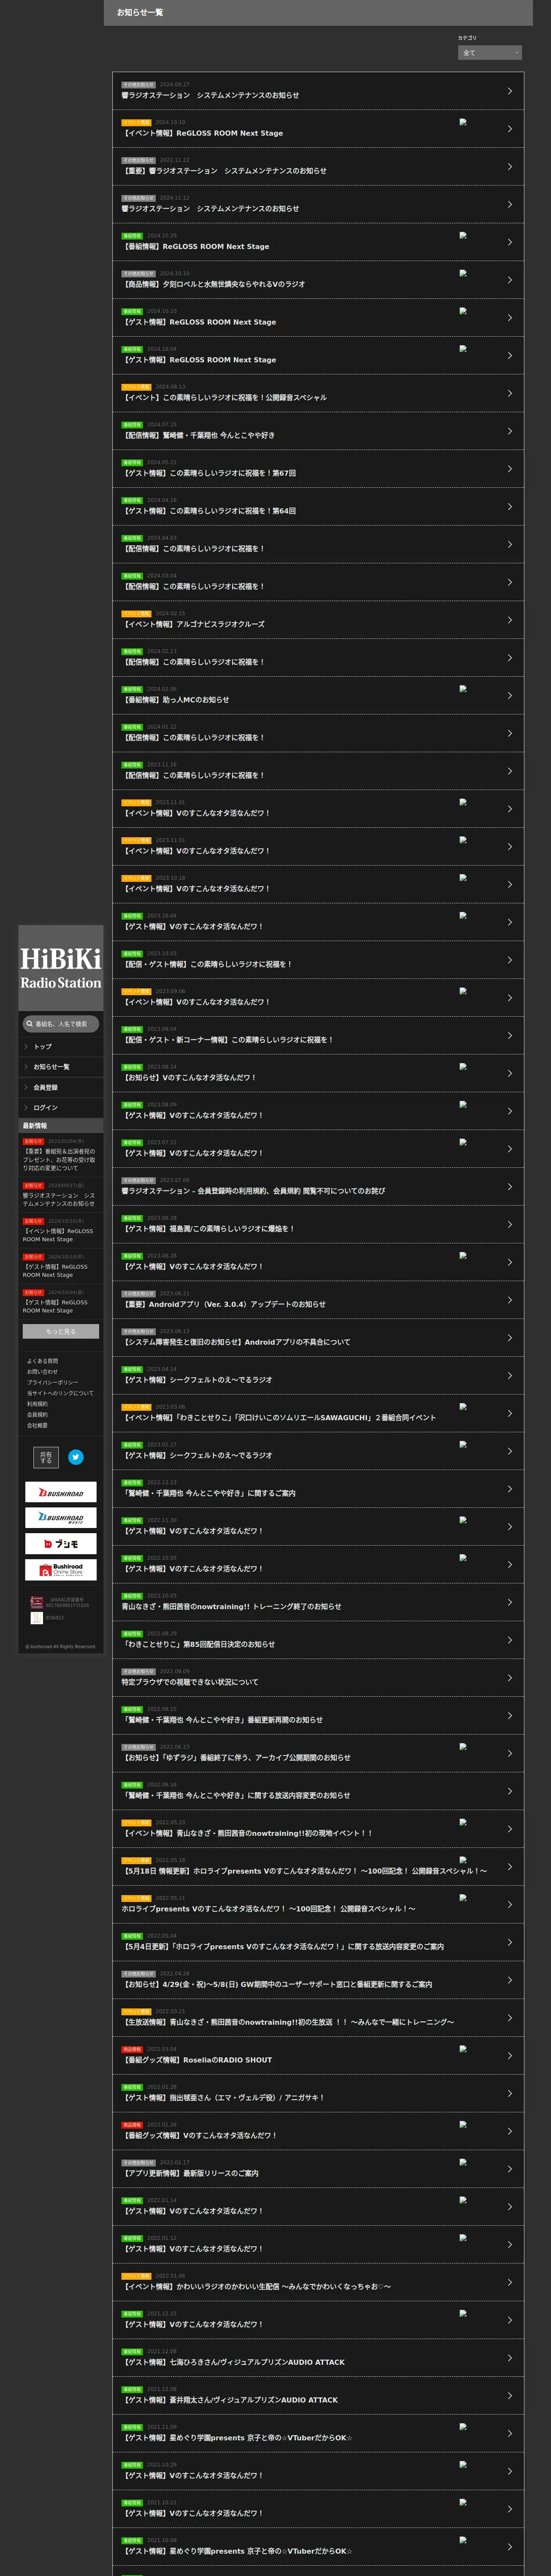Open the カテゴリ dropdown showing 全て
Viewport: 551px width, 2576px height.
pyautogui.click(x=489, y=53)
